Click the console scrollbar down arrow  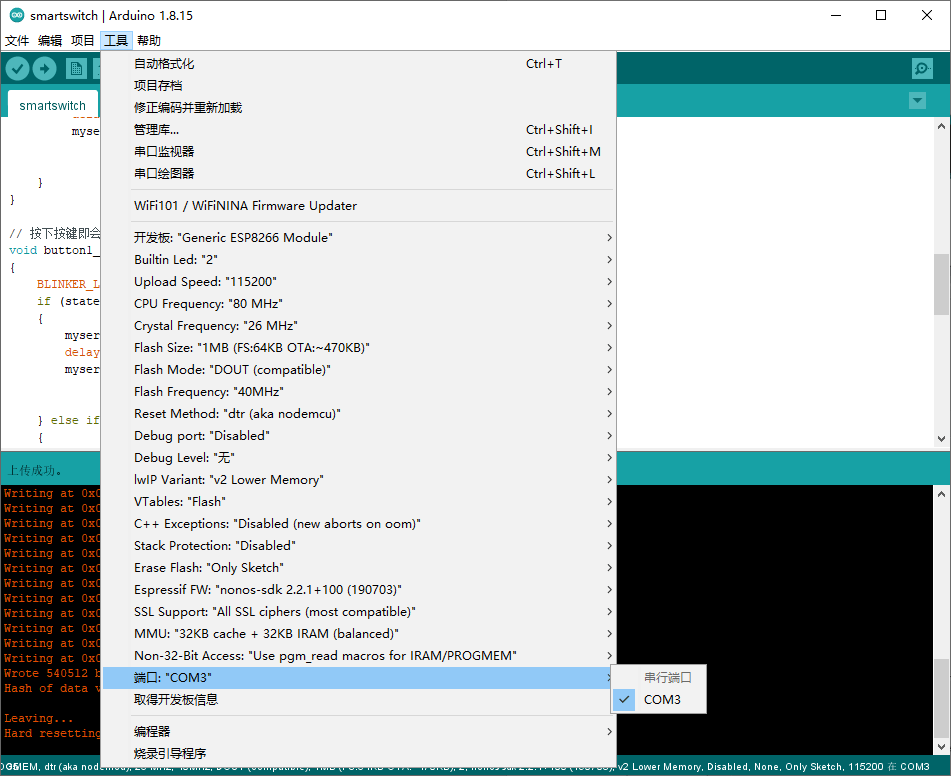click(x=941, y=747)
